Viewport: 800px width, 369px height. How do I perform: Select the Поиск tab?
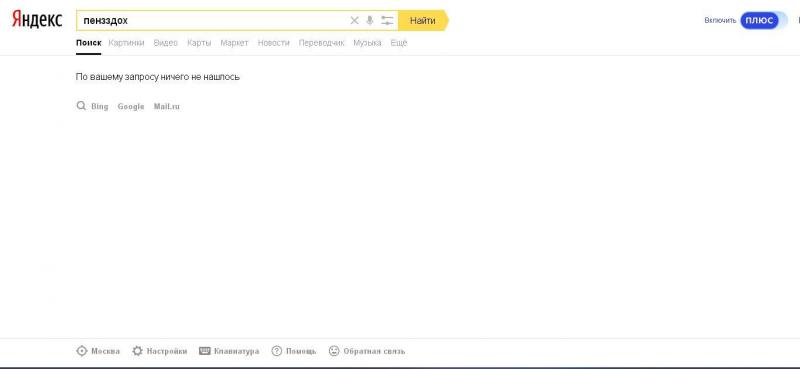(88, 43)
